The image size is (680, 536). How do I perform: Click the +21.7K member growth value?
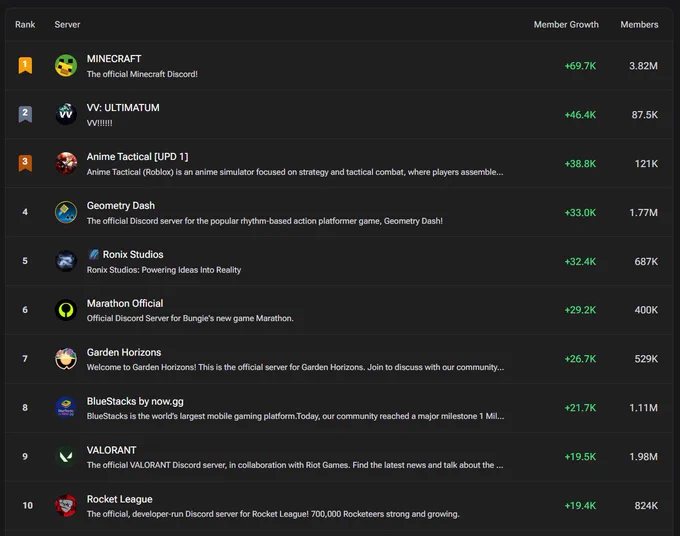580,408
